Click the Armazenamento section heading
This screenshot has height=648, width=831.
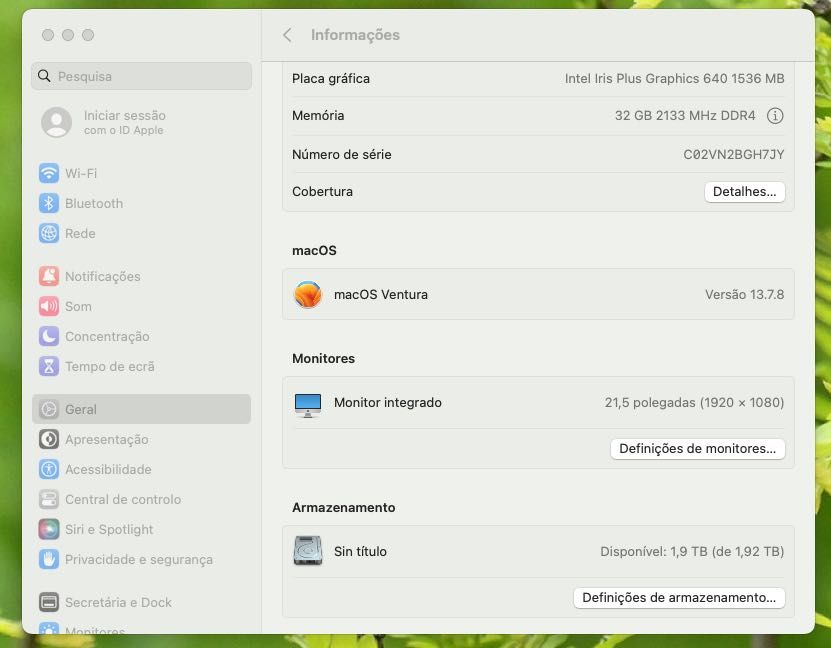pos(343,508)
